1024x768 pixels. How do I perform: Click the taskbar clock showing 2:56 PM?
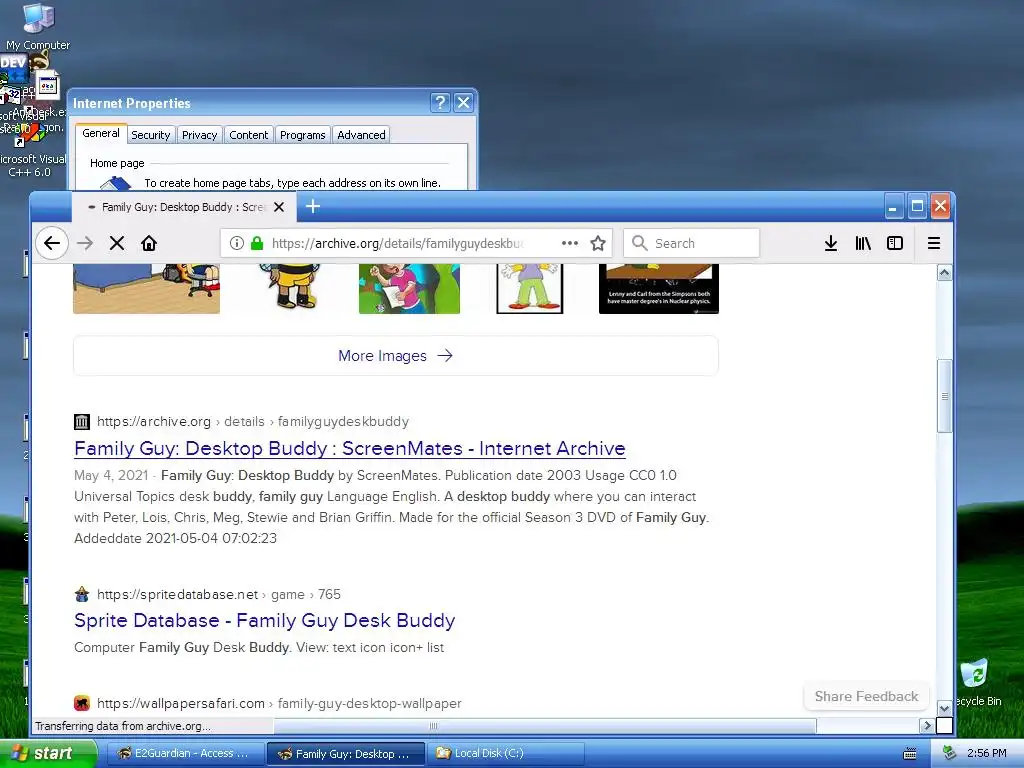point(986,753)
